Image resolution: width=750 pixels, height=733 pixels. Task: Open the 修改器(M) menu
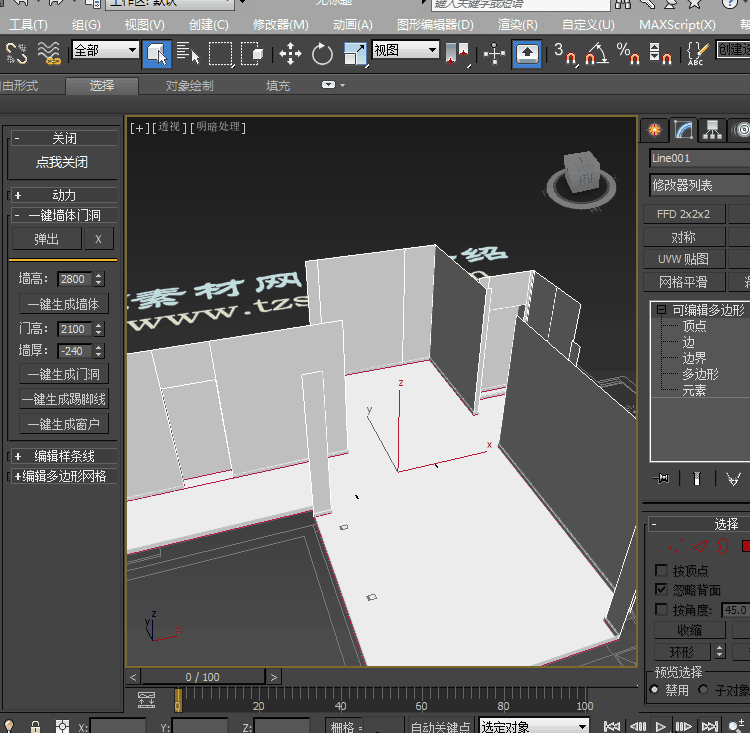pyautogui.click(x=280, y=24)
